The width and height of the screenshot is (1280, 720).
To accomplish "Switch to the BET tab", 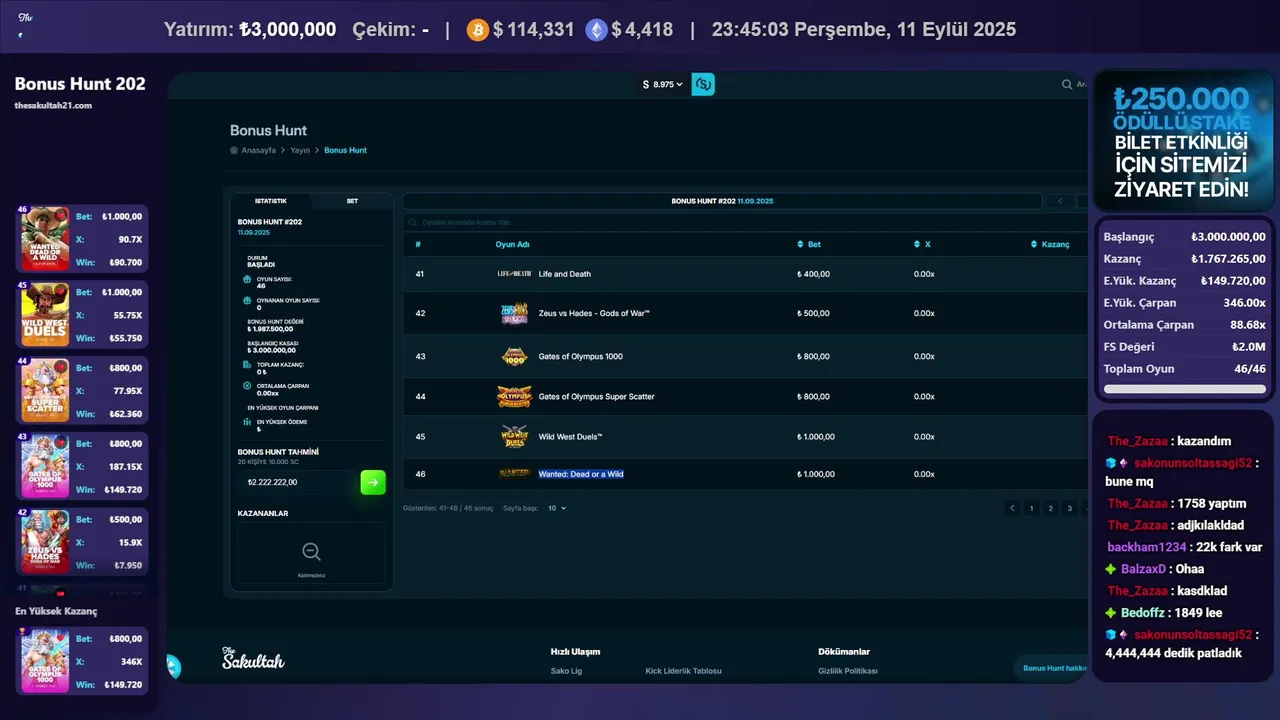I will coord(352,201).
